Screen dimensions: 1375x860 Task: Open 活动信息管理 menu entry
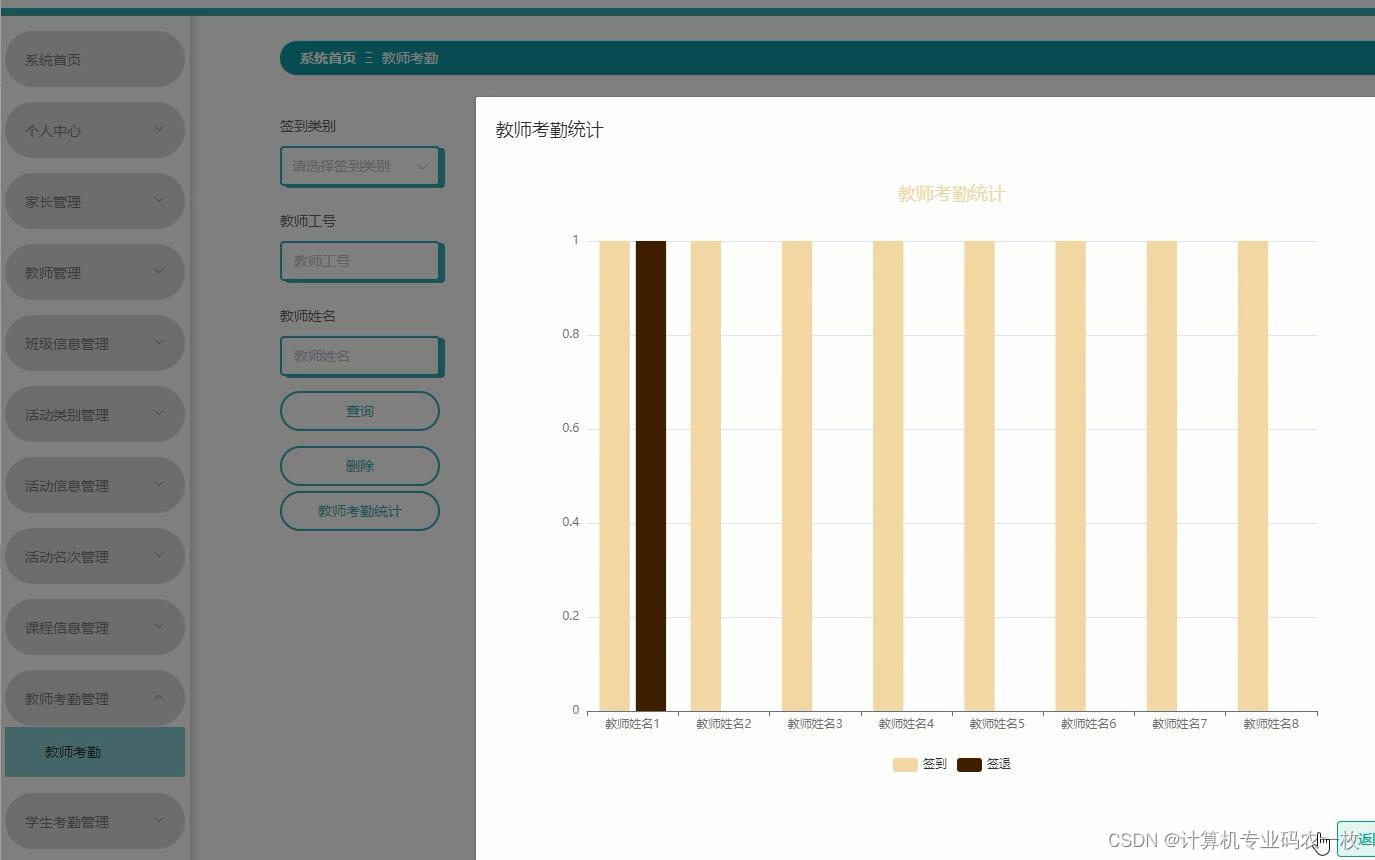coord(95,485)
